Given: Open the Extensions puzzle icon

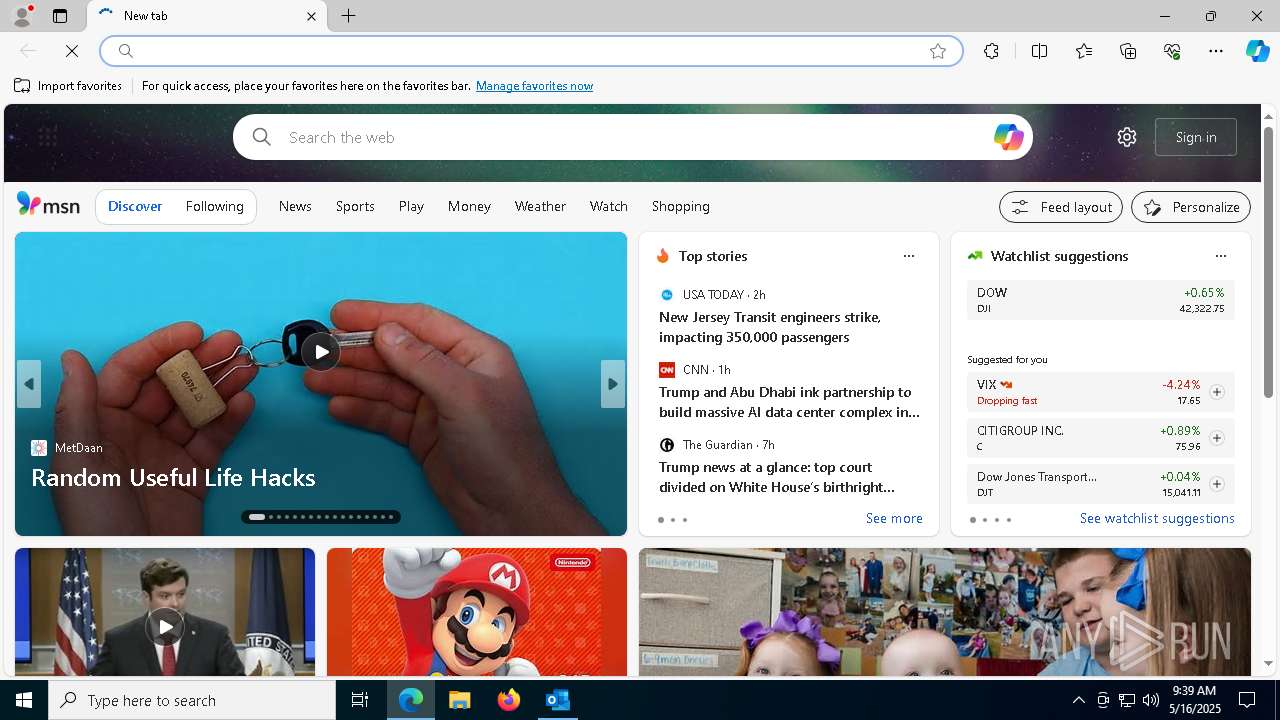Looking at the screenshot, I should pos(991,51).
